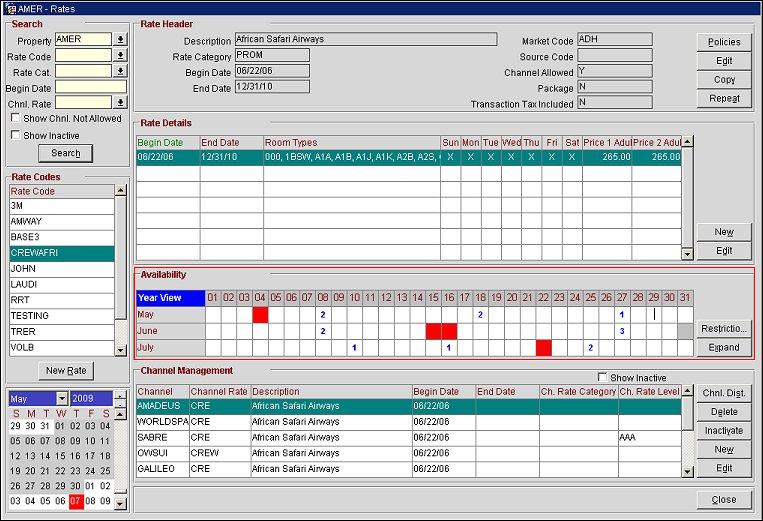Select CREWAFRI in the Rate Codes list

tap(60, 254)
